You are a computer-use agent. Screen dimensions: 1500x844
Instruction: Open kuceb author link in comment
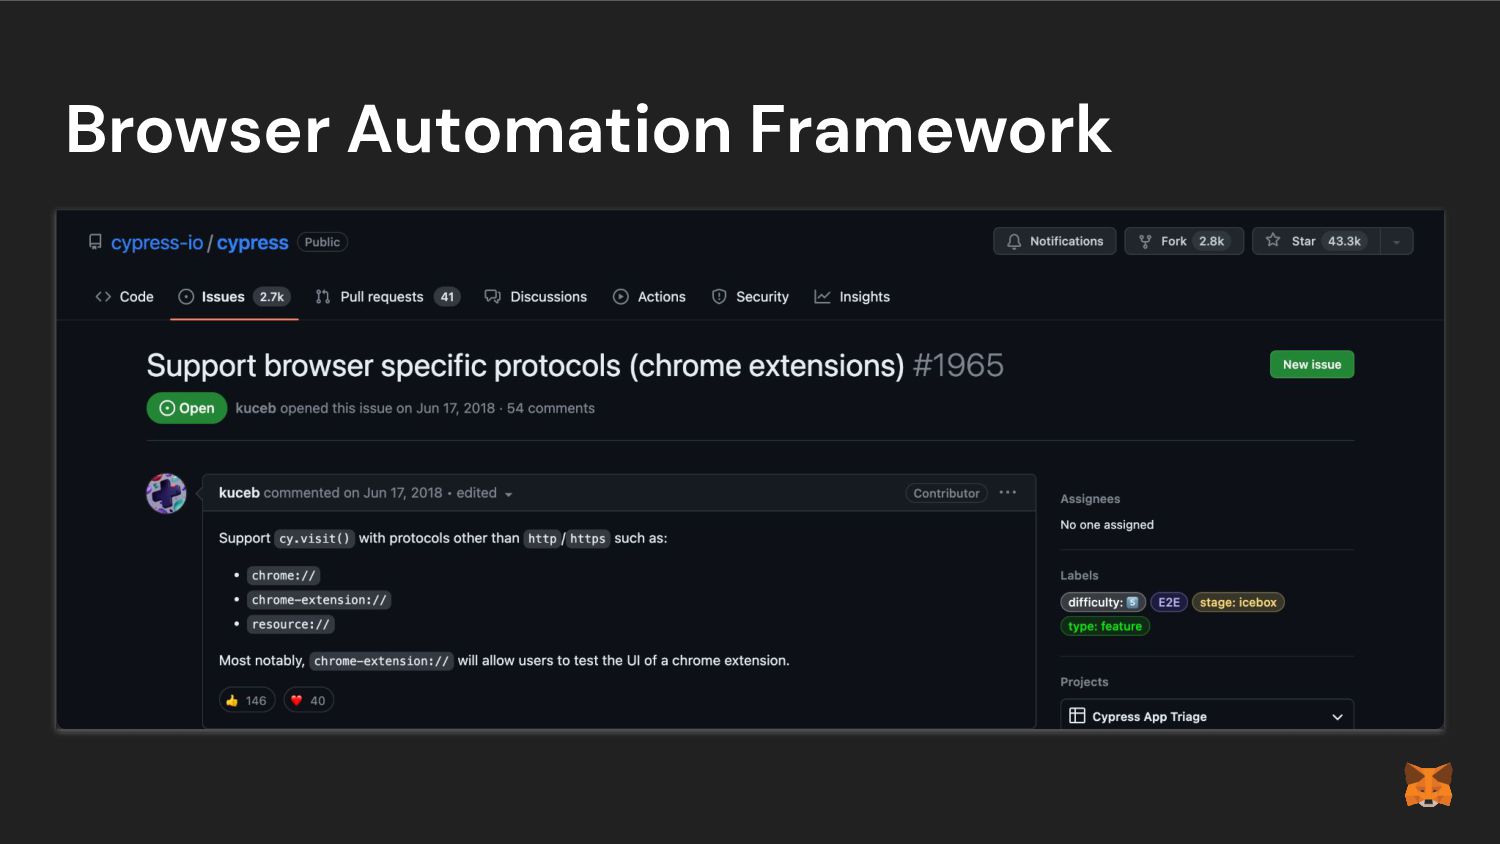[239, 493]
